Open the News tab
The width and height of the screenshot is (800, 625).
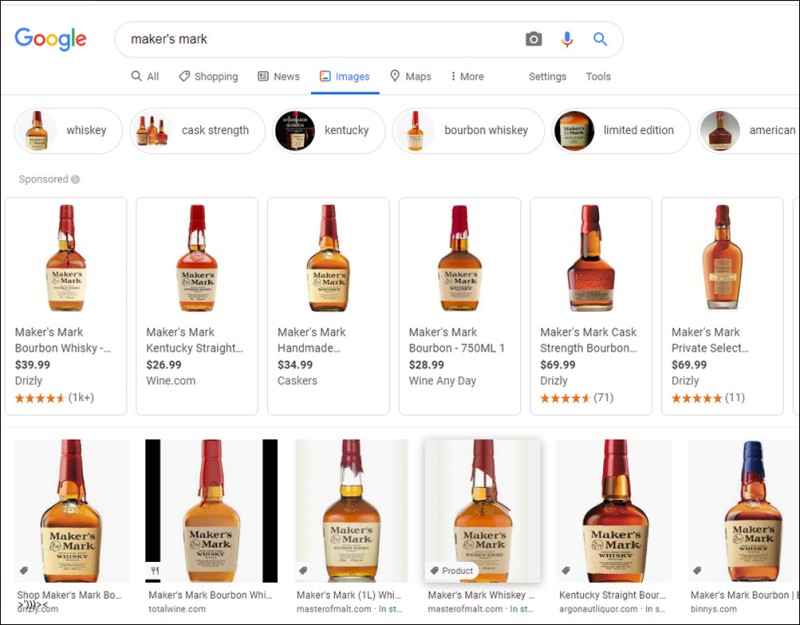pyautogui.click(x=279, y=76)
